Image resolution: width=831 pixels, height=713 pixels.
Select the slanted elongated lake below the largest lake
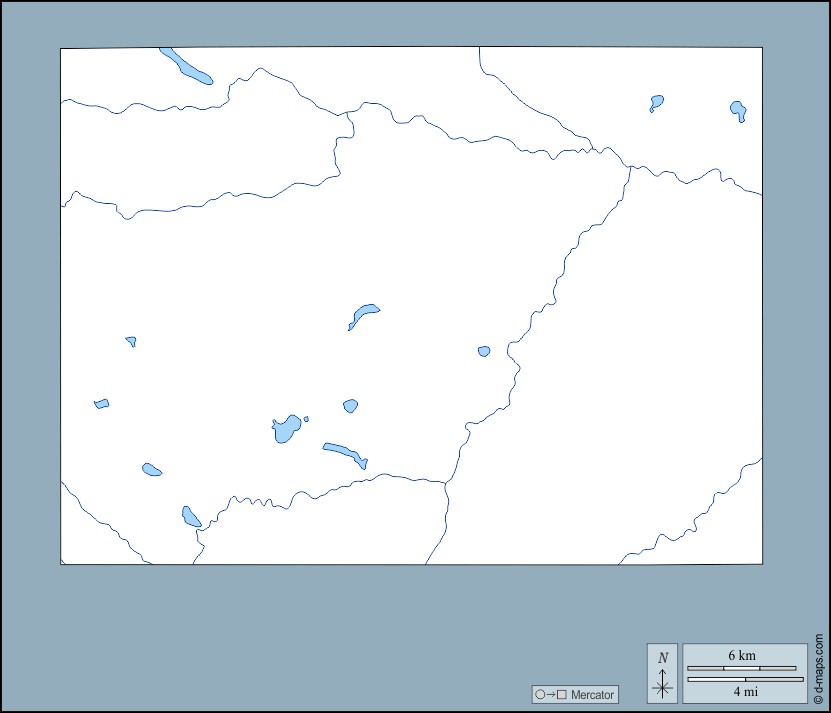345,454
